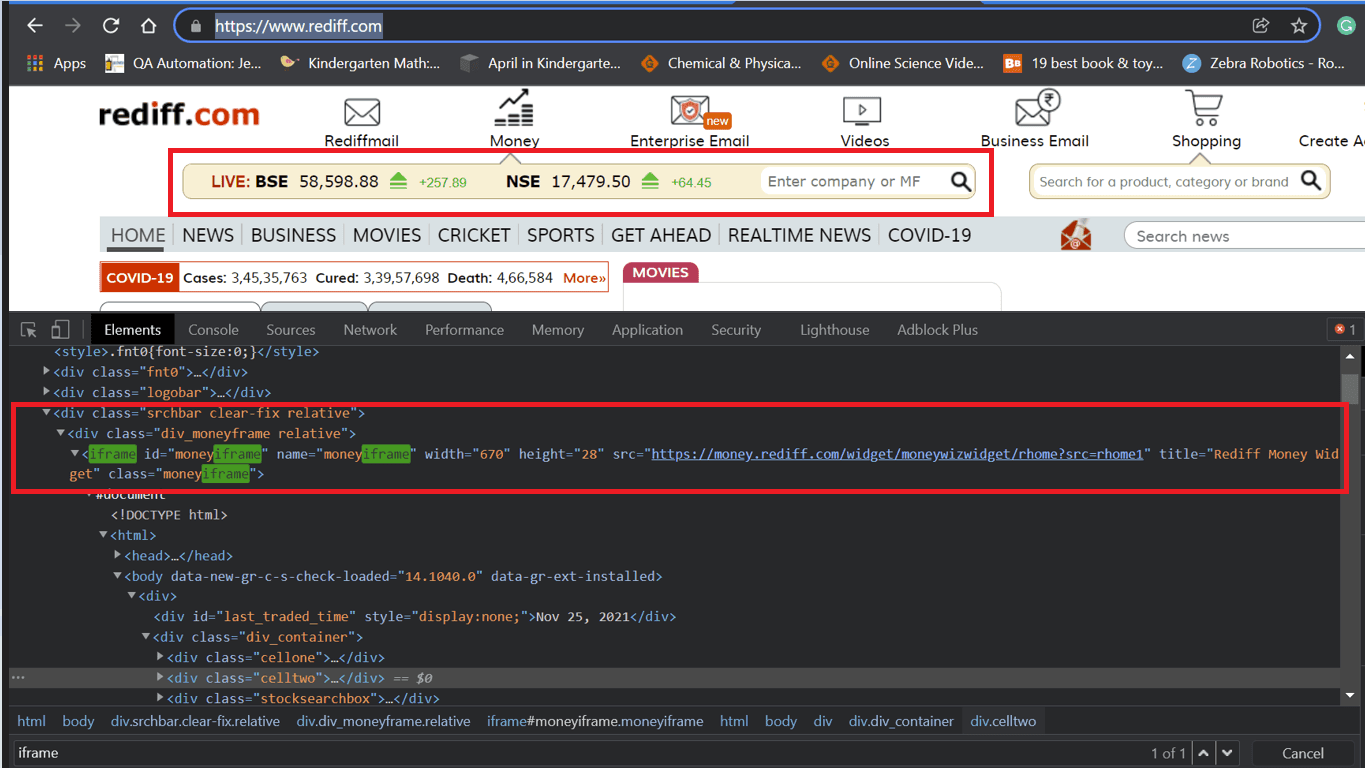Click the CRICKET navigation link

tap(474, 235)
